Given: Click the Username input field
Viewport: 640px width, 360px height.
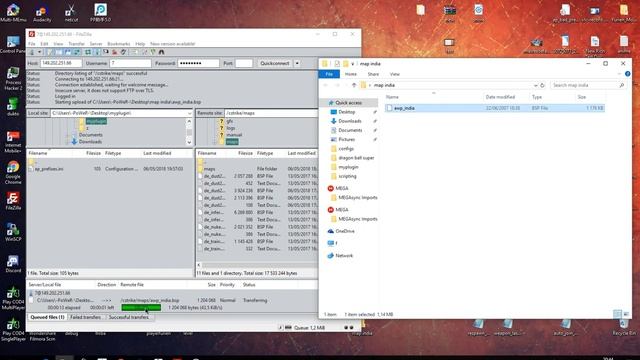Looking at the screenshot, I should 130,63.
